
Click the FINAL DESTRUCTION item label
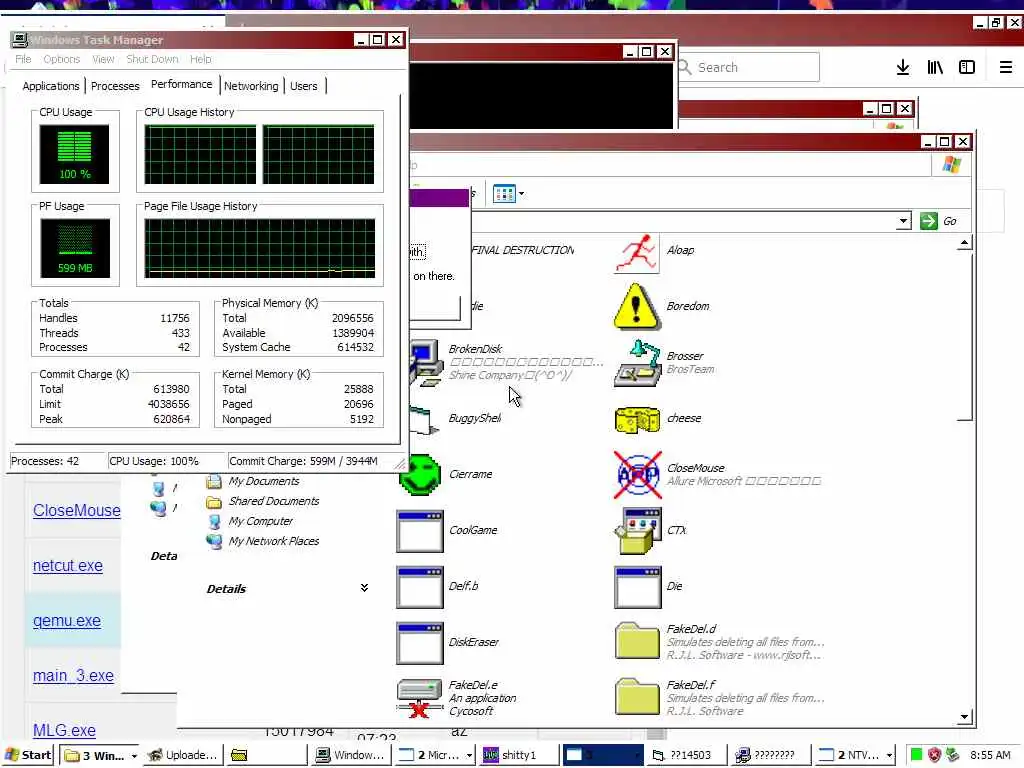point(522,251)
